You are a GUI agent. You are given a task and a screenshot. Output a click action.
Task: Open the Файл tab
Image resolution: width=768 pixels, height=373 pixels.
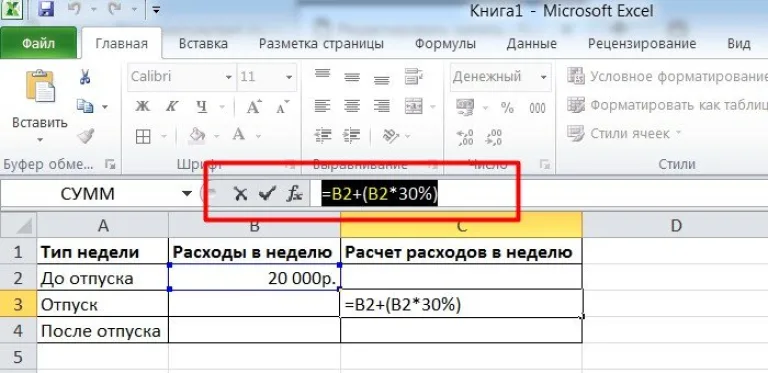[x=38, y=44]
